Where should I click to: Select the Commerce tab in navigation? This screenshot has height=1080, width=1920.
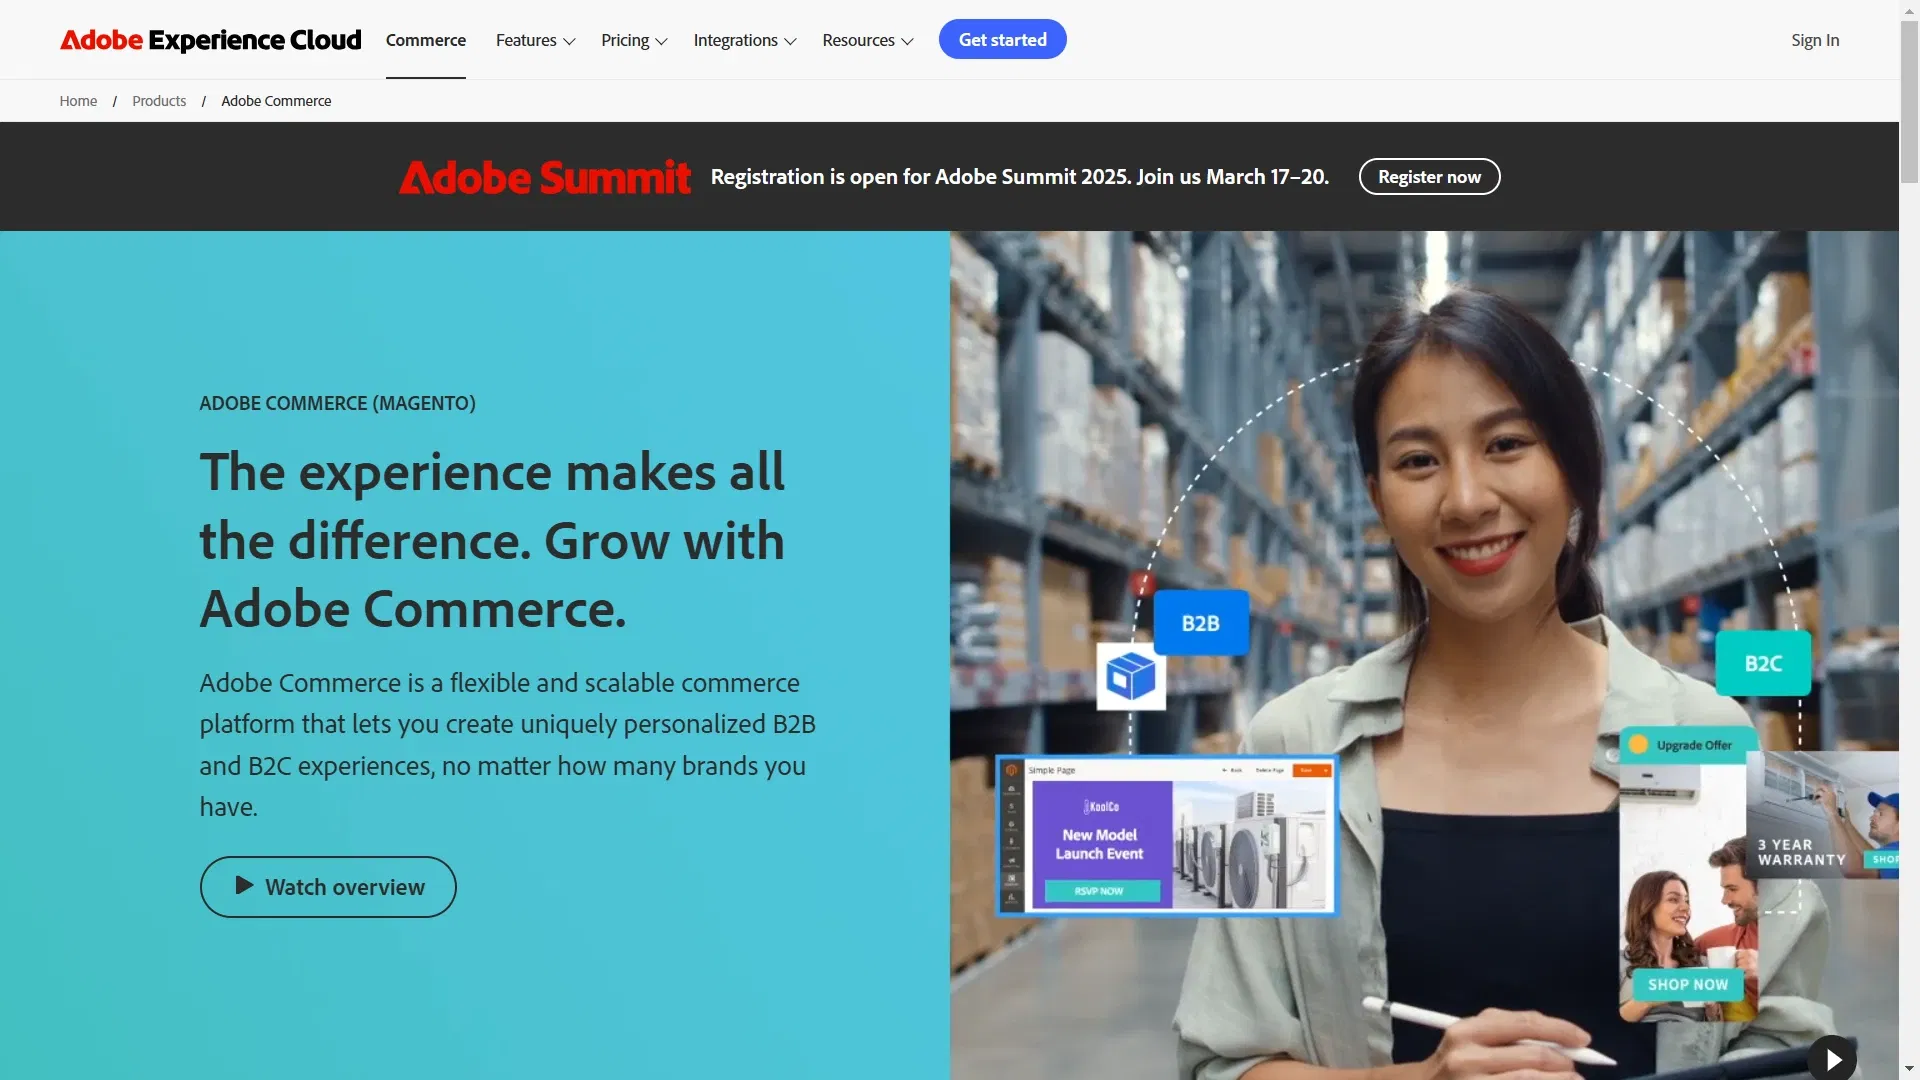click(426, 40)
